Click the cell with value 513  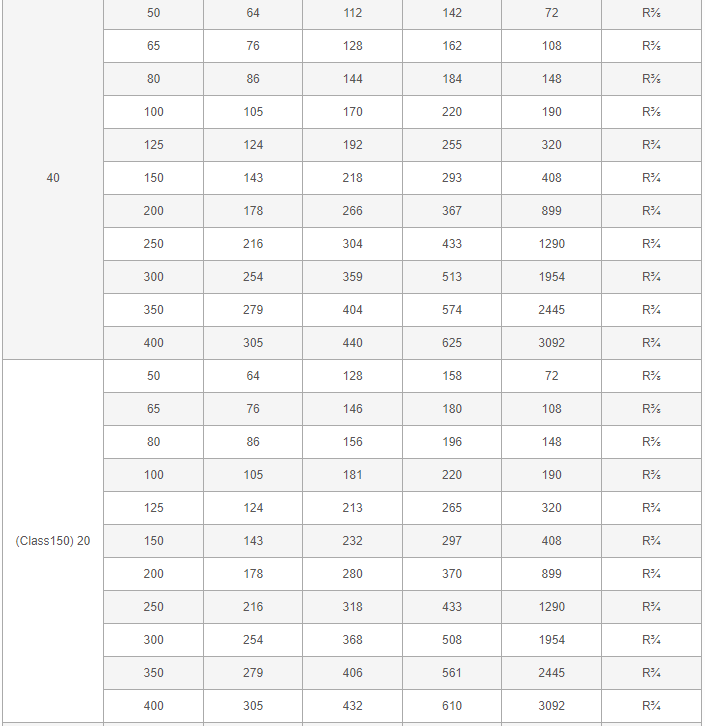tap(452, 277)
